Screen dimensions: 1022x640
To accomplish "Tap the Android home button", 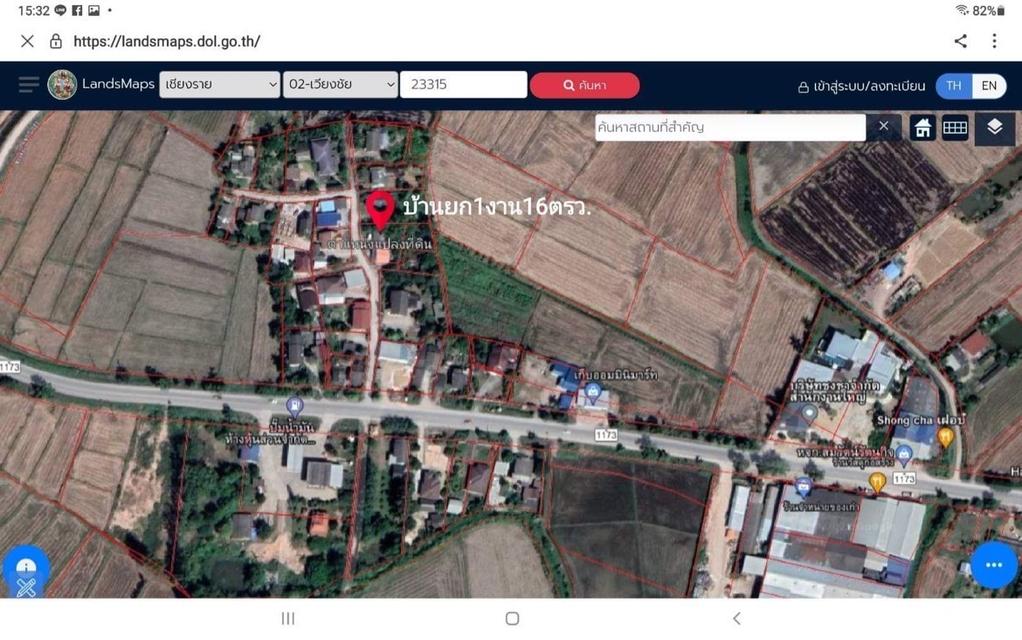I will click(512, 618).
